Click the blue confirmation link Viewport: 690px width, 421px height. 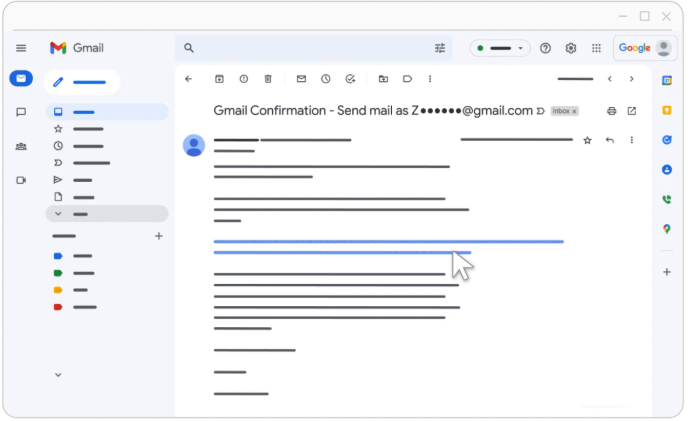[389, 247]
